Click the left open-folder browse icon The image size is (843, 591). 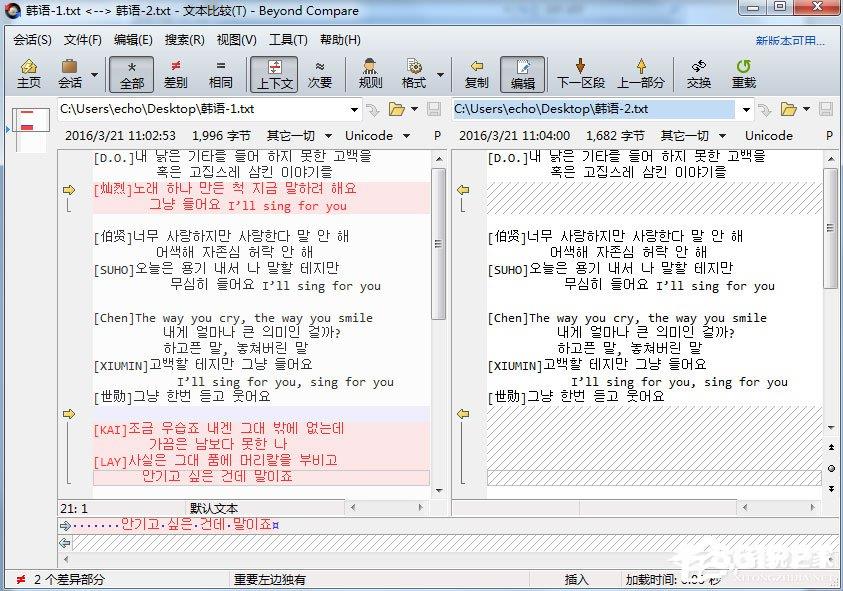pos(397,109)
